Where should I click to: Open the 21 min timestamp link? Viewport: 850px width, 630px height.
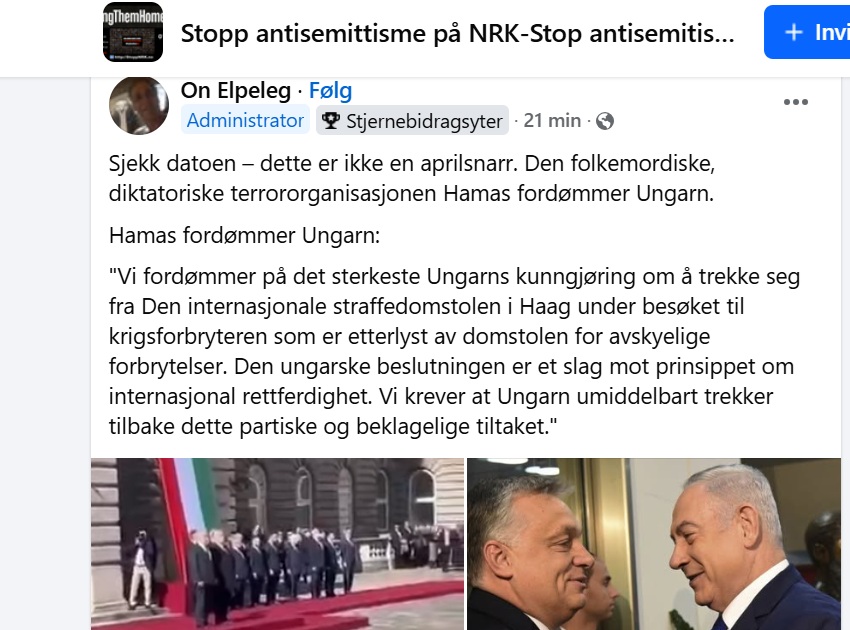[552, 120]
